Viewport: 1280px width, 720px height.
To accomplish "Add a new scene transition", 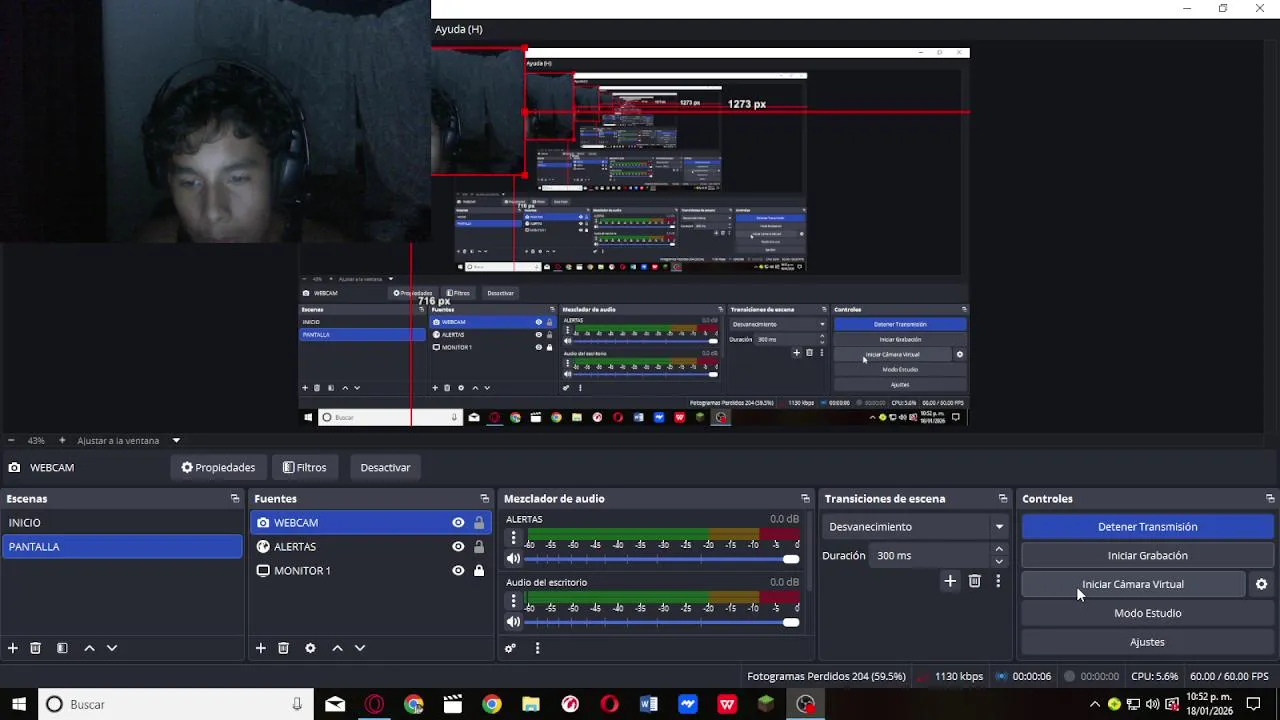I will coord(950,581).
